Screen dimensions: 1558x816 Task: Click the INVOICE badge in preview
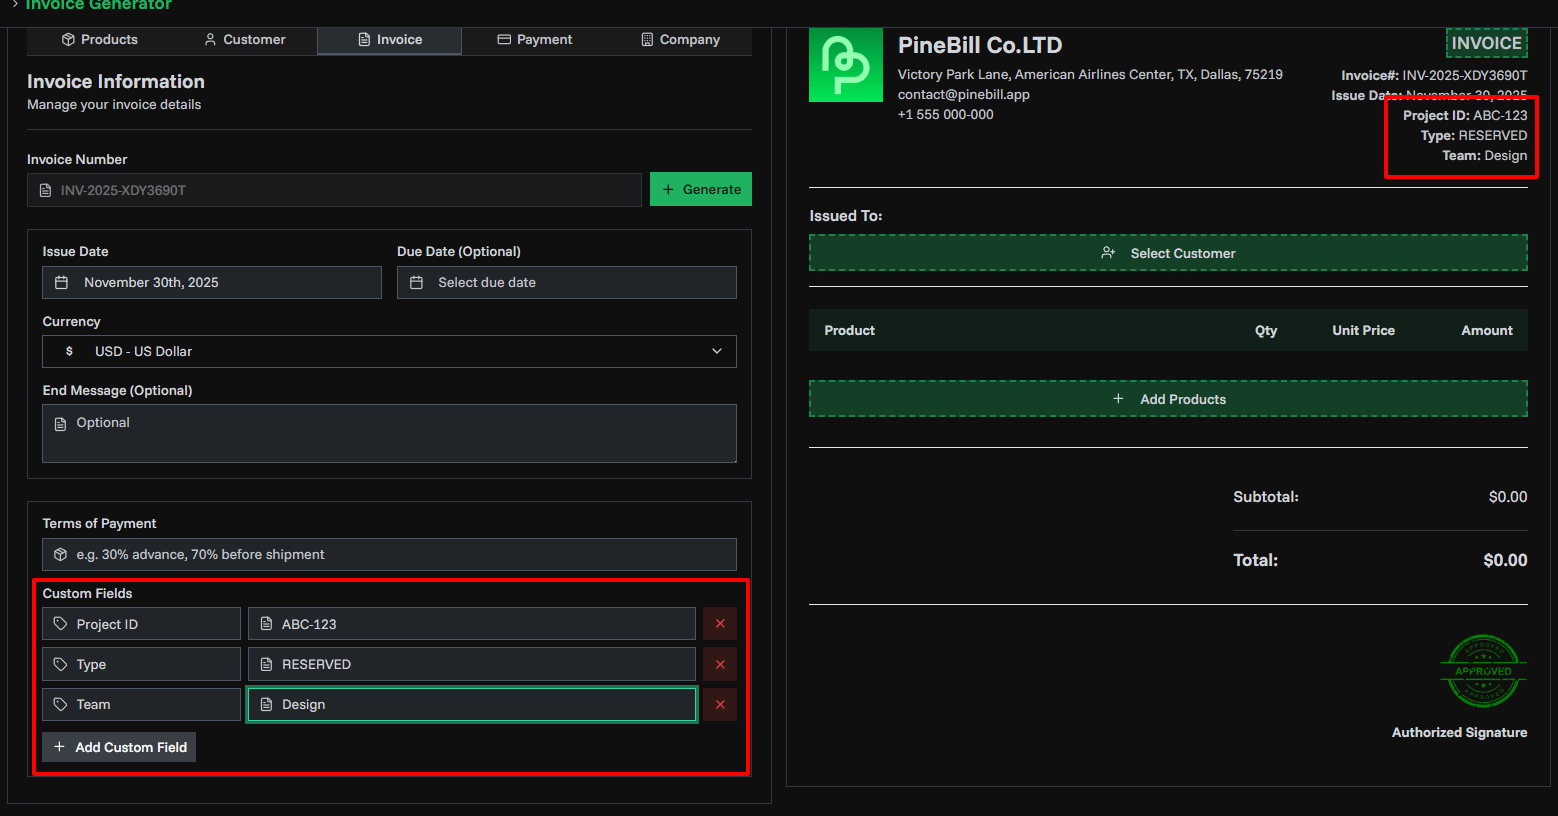1486,43
